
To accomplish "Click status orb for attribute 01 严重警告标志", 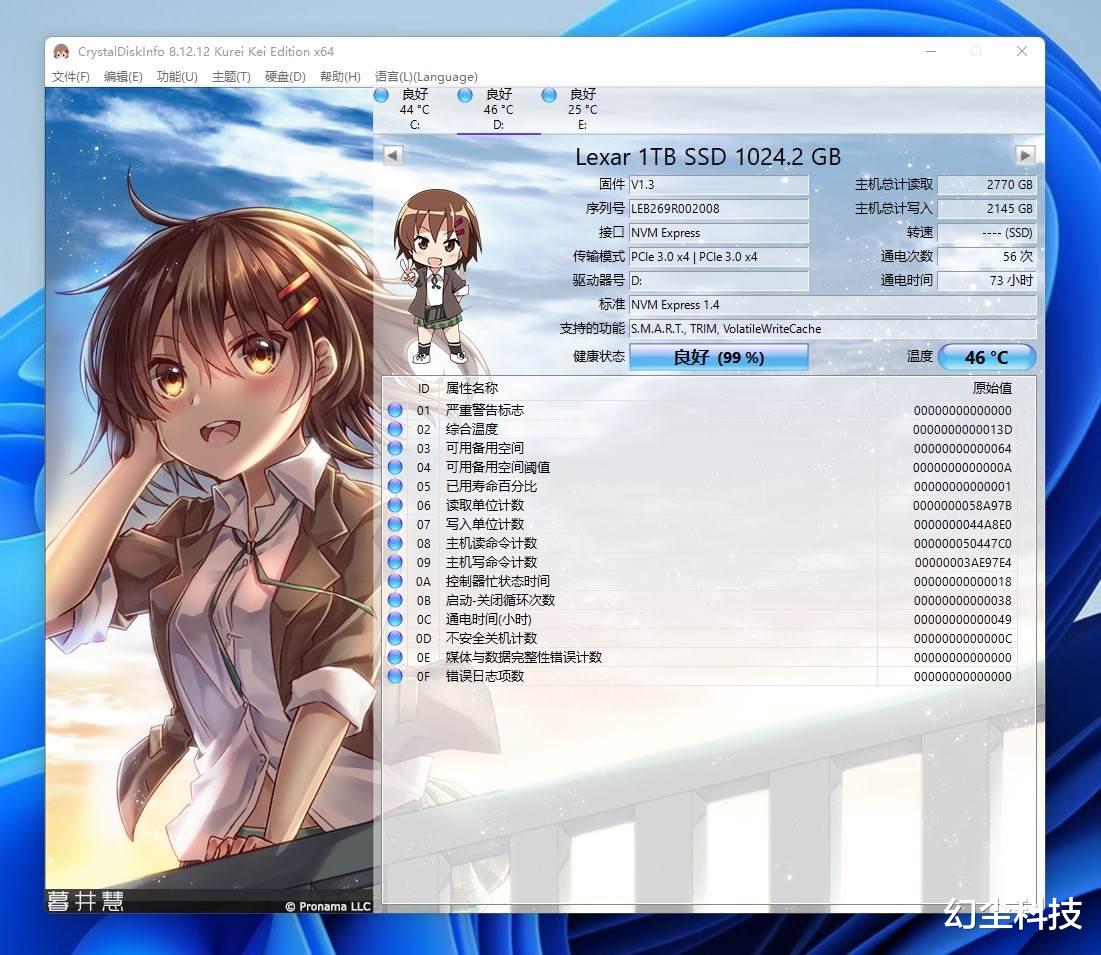I will pos(395,410).
